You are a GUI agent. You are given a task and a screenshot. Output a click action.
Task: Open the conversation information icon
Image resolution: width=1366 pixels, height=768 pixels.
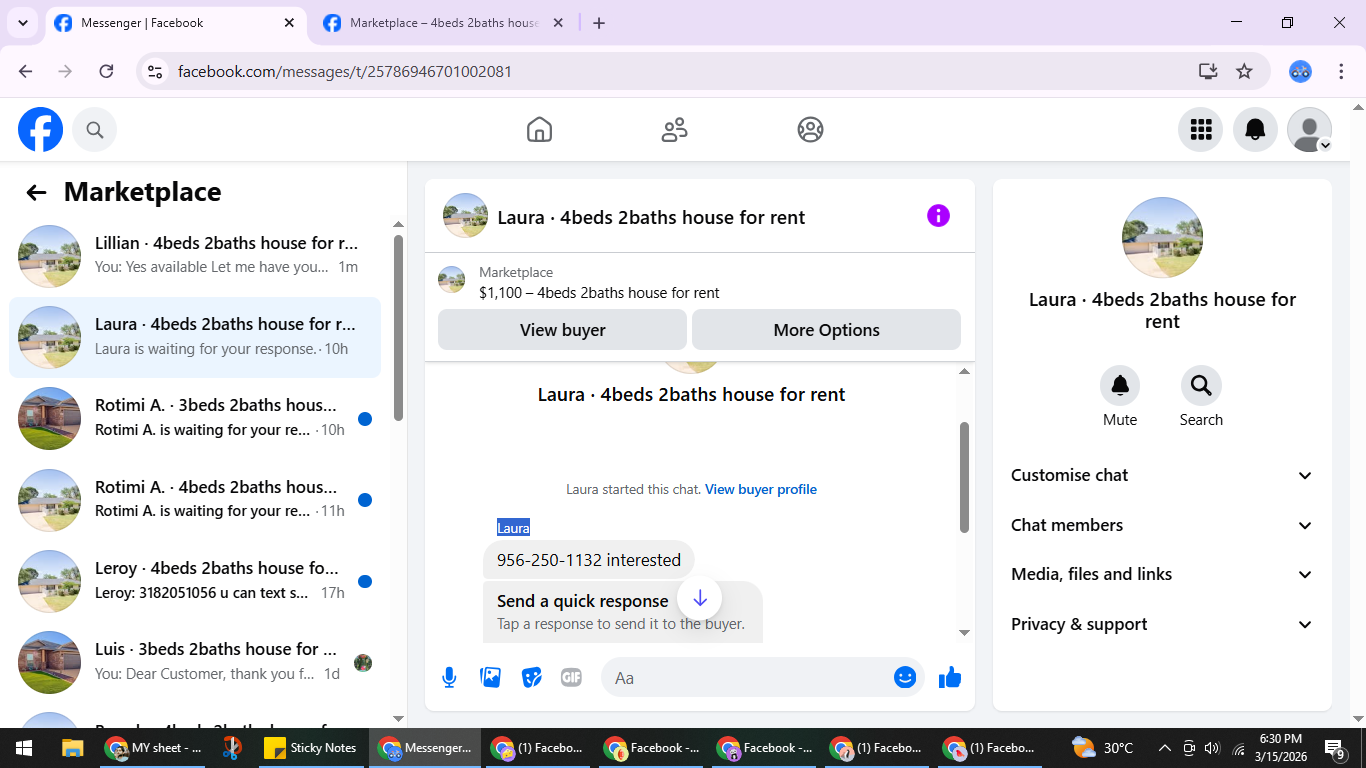(938, 216)
